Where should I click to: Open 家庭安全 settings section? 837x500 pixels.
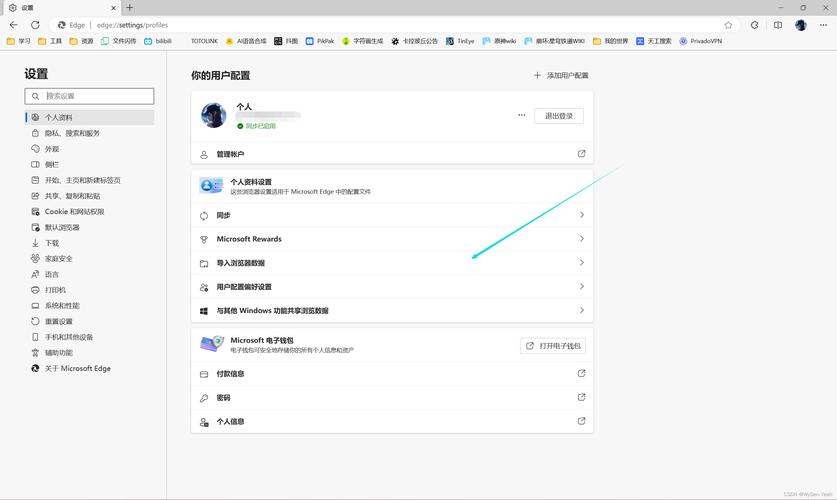click(x=90, y=258)
